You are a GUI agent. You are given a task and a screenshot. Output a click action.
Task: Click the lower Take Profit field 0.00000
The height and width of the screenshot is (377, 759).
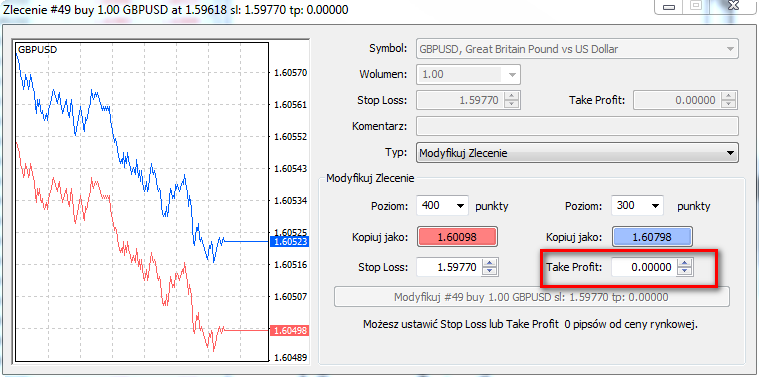[644, 267]
